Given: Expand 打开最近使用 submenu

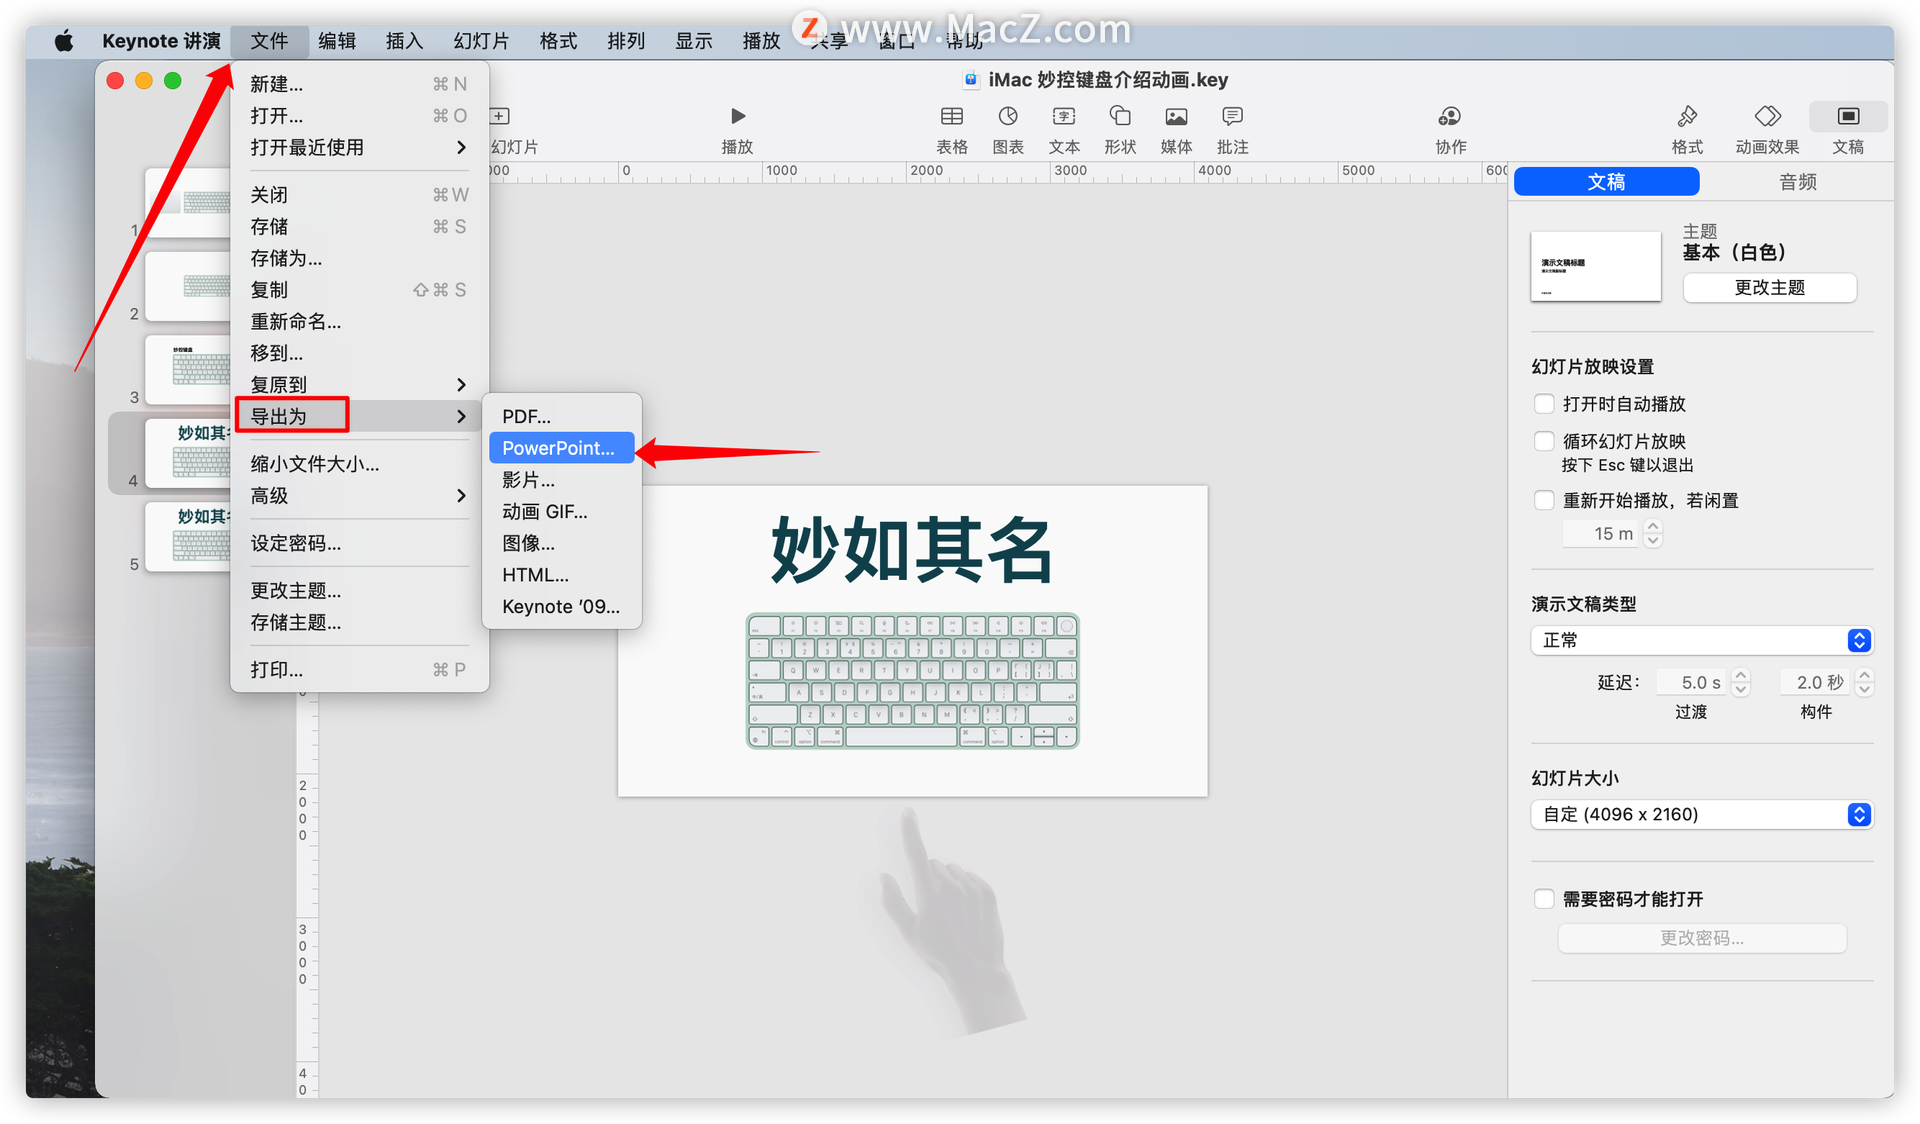Looking at the screenshot, I should coord(359,148).
